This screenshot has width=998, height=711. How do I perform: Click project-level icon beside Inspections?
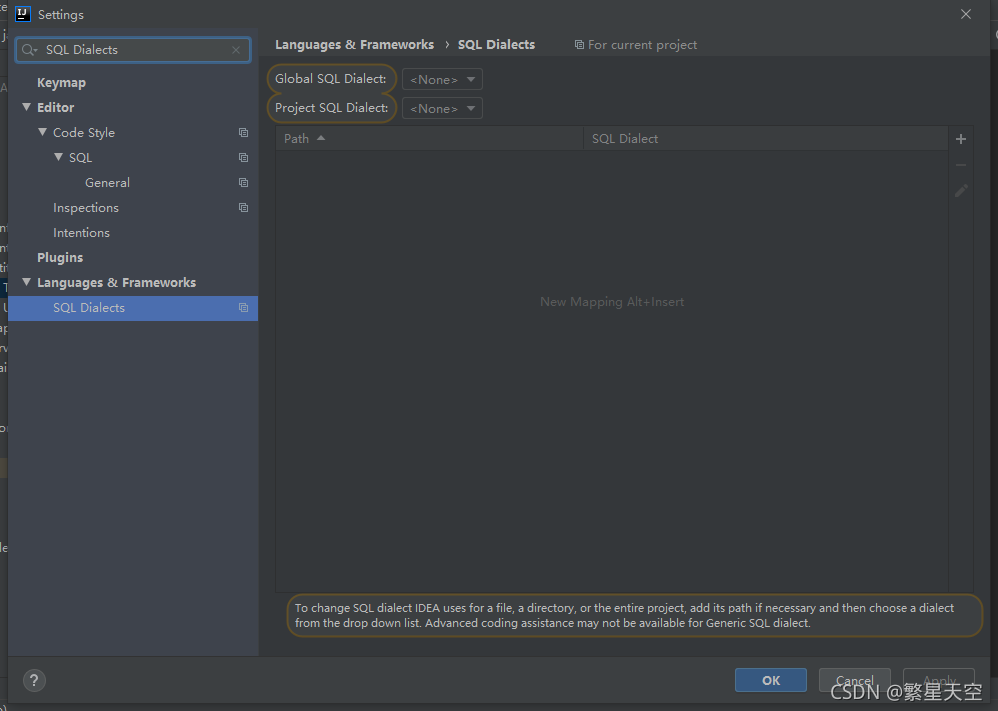243,208
